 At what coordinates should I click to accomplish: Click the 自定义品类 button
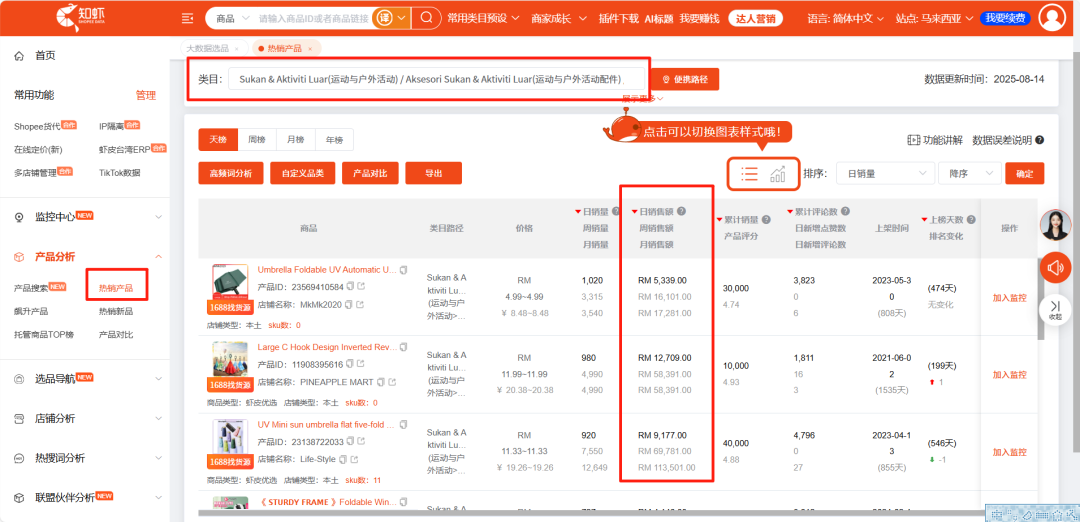[x=302, y=174]
